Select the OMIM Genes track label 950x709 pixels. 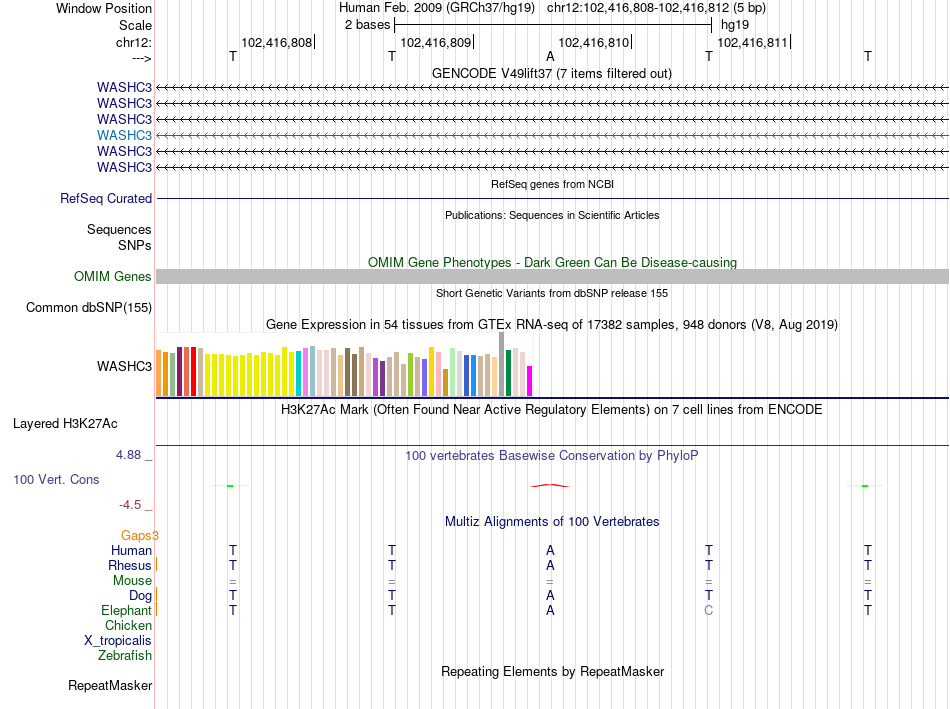pos(113,276)
